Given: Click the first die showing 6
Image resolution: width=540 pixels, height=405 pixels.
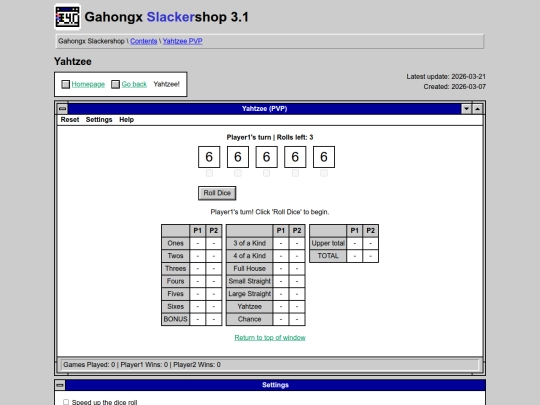Looking at the screenshot, I should (209, 157).
